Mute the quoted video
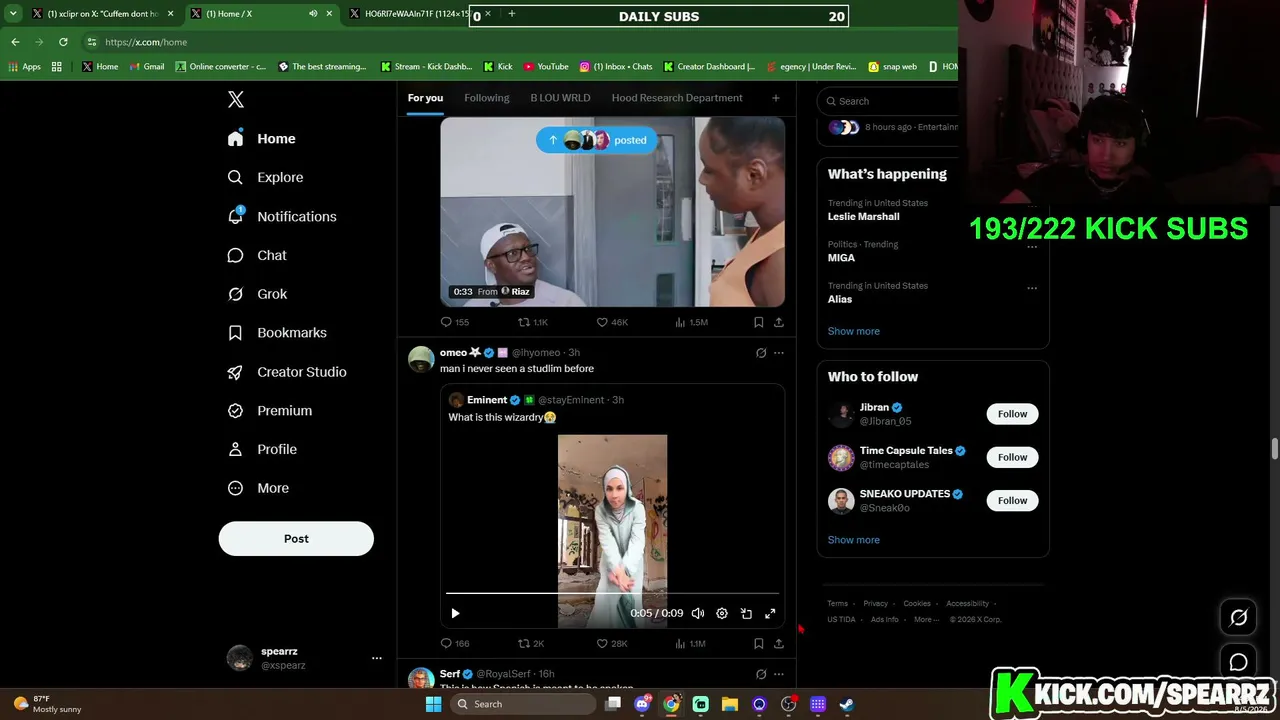The height and width of the screenshot is (720, 1280). coord(698,613)
